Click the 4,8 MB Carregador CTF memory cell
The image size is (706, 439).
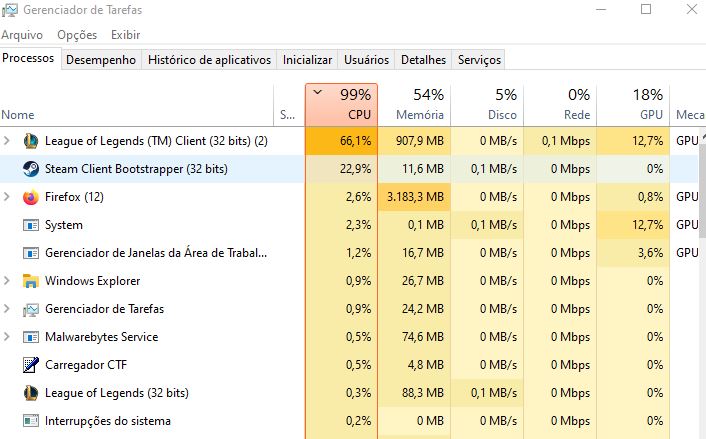[x=414, y=365]
